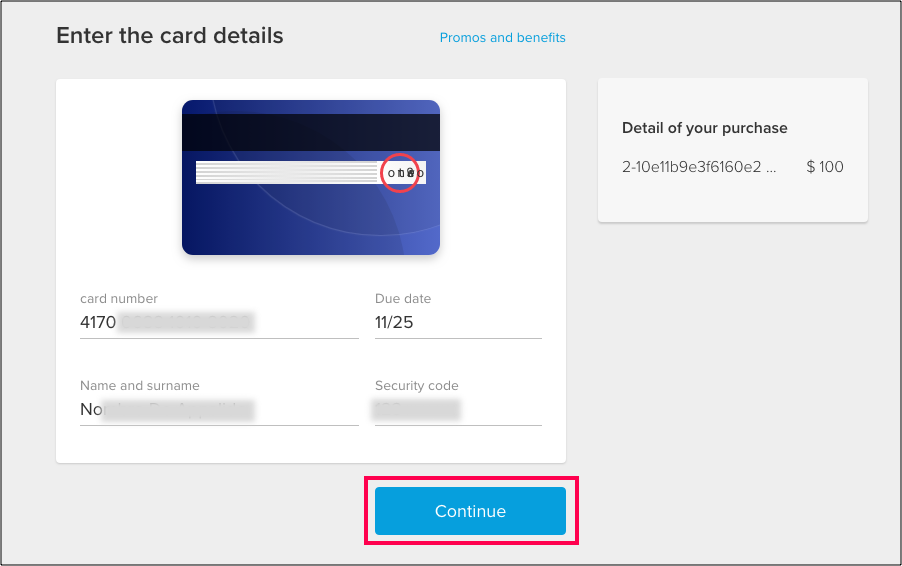902x566 pixels.
Task: Click the 'Security code' label
Action: click(416, 385)
